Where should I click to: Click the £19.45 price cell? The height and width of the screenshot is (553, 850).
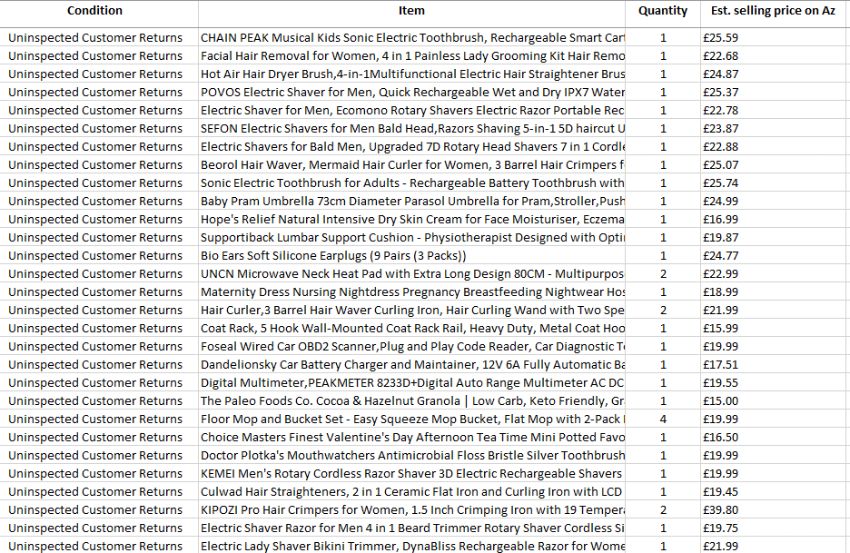775,492
